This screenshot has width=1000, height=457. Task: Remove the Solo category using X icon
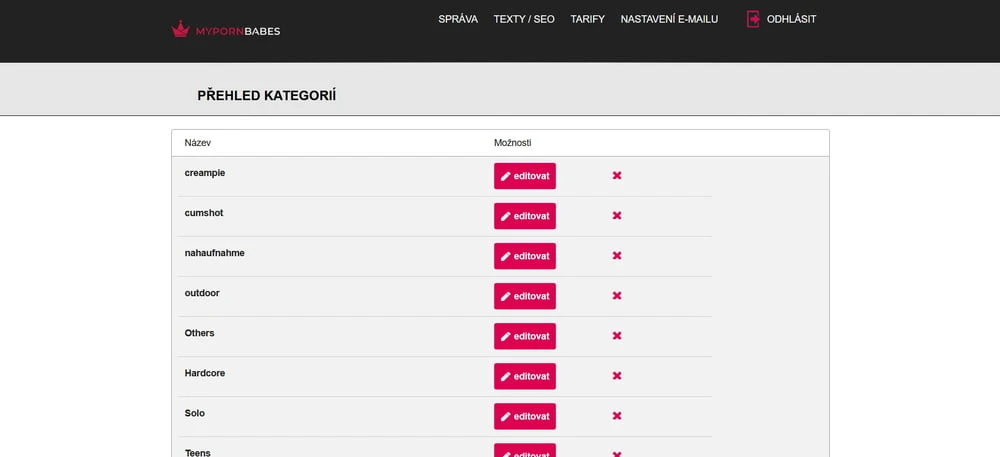click(617, 416)
